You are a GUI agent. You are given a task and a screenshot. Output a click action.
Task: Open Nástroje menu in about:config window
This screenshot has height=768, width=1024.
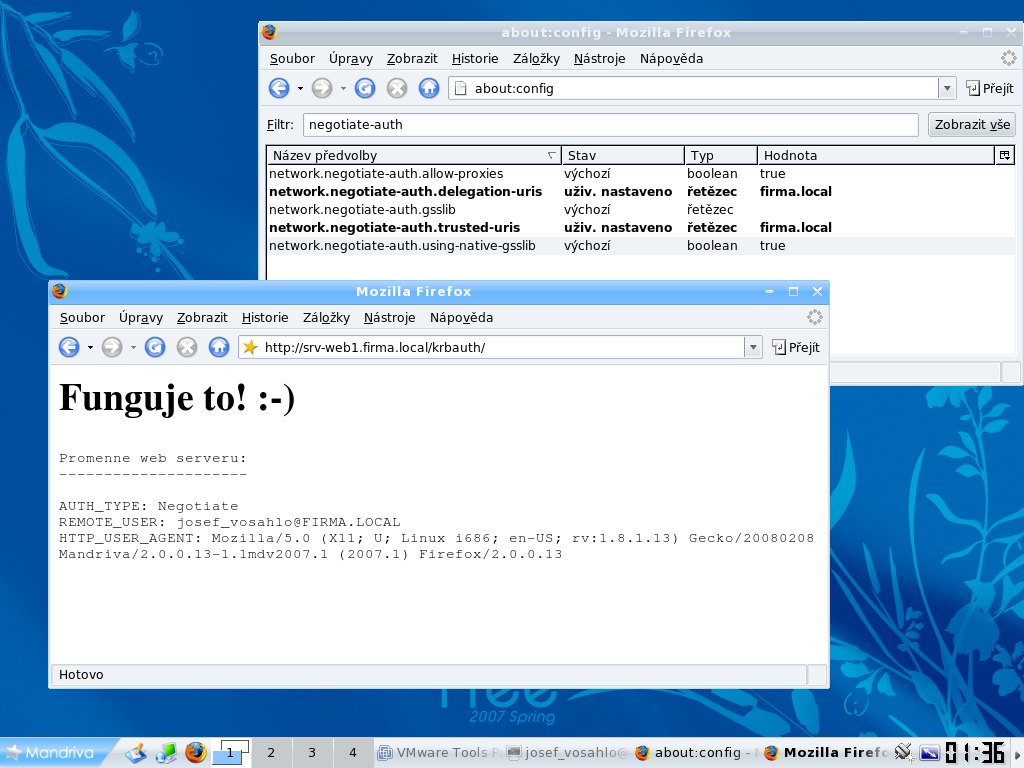tap(600, 59)
